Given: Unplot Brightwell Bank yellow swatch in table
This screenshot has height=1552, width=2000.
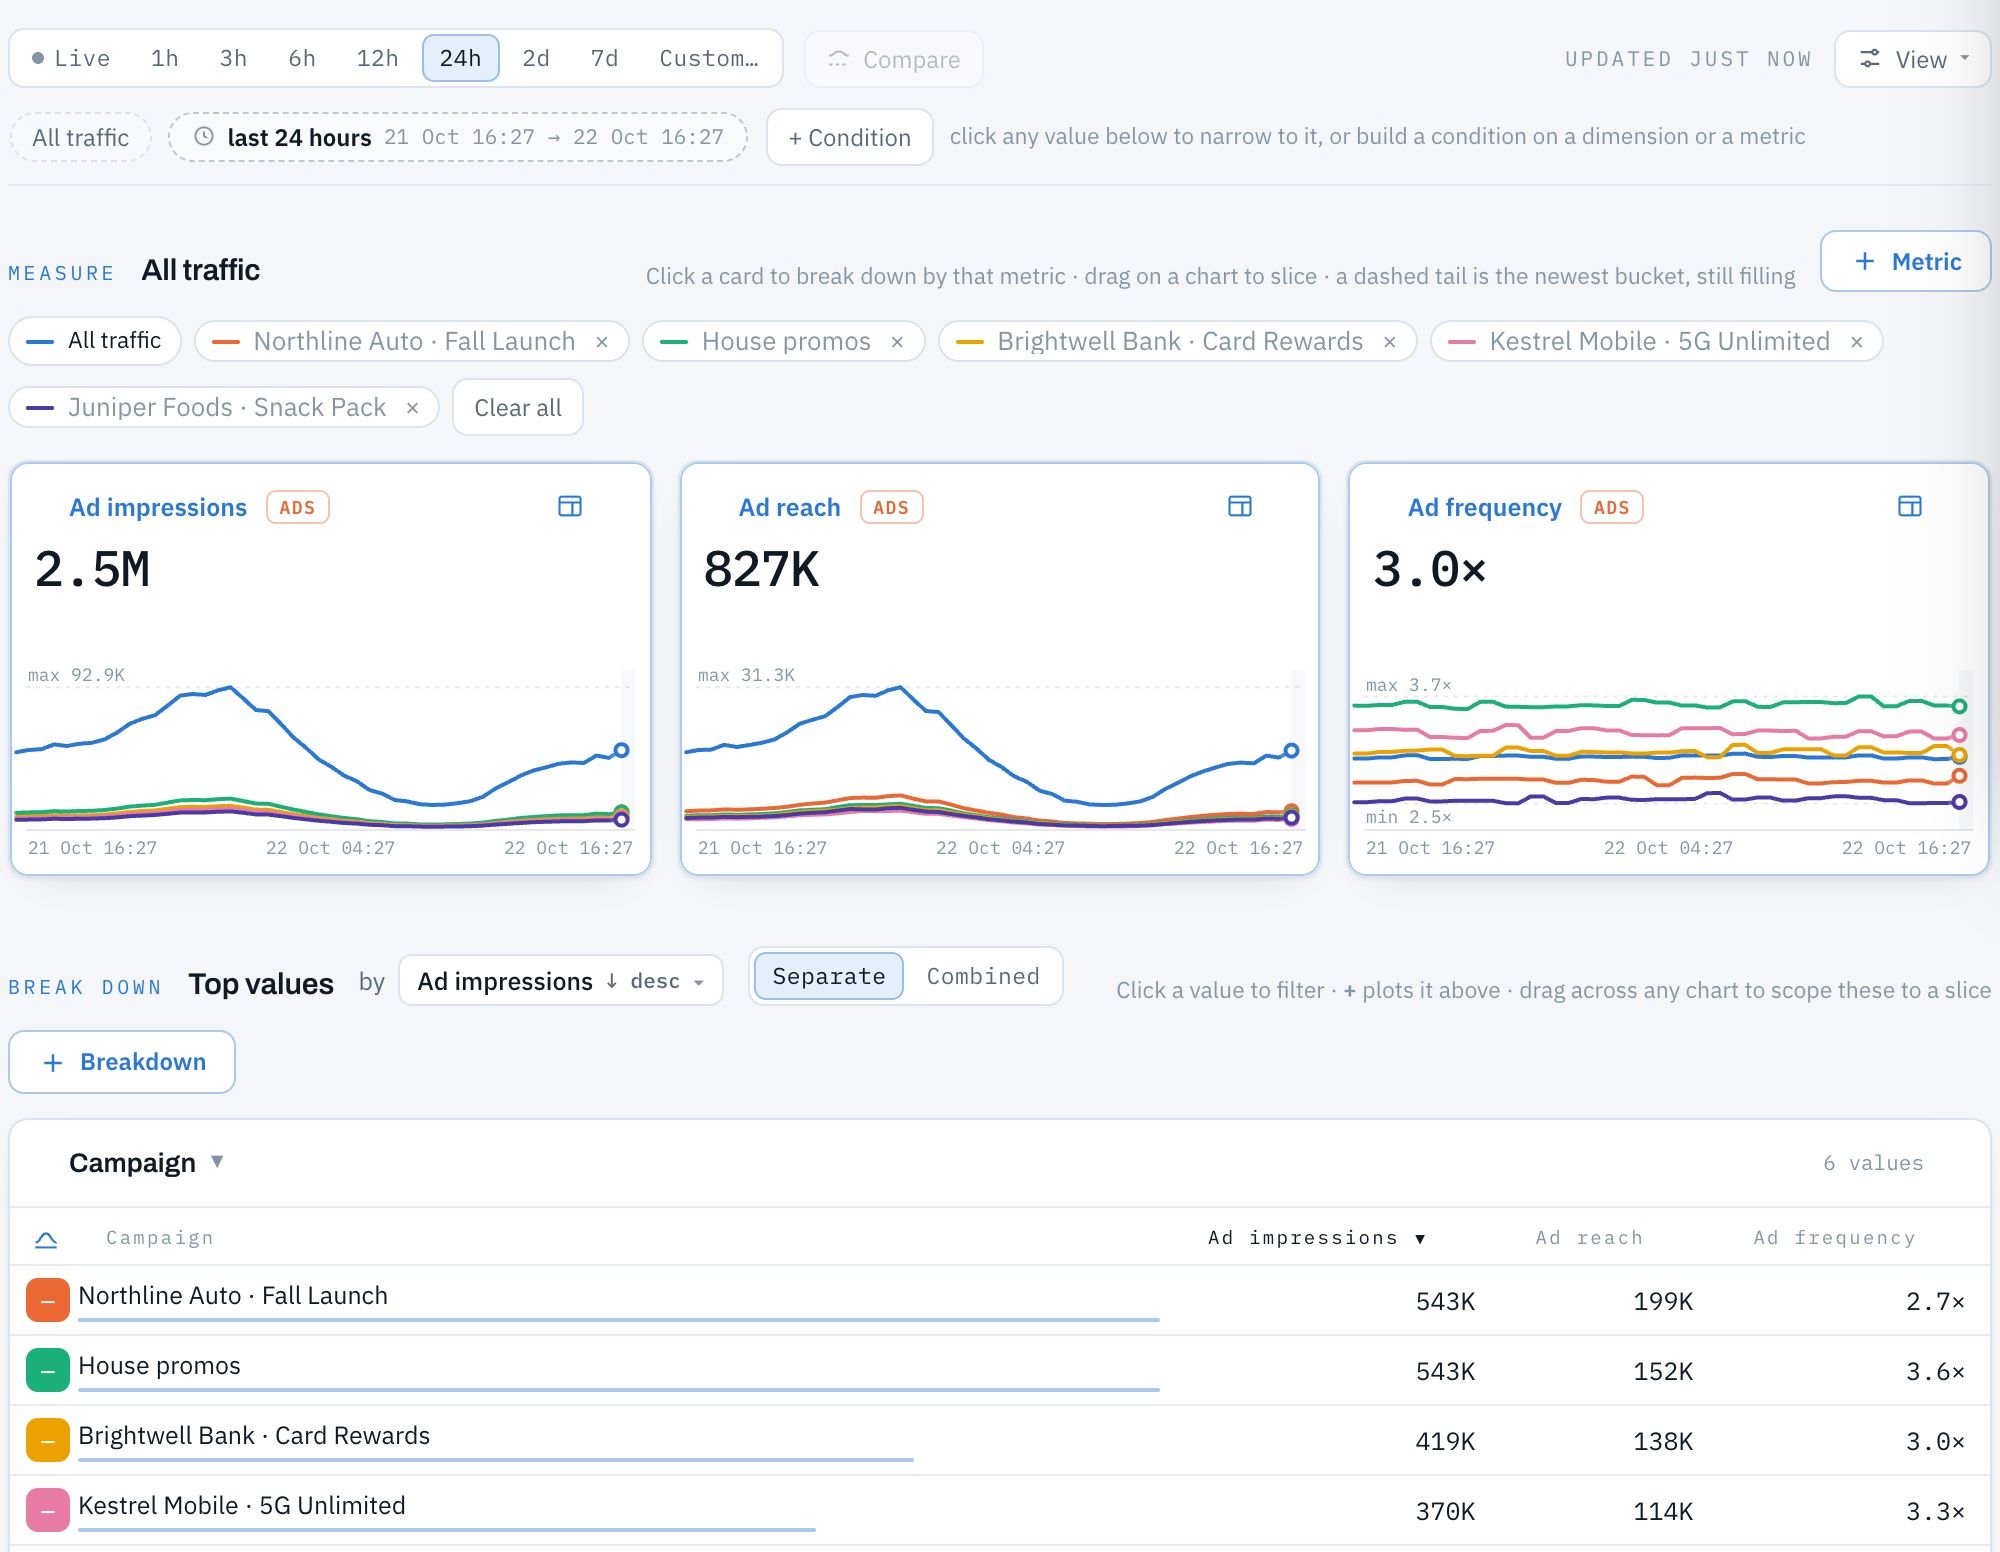Looking at the screenshot, I should point(48,1440).
